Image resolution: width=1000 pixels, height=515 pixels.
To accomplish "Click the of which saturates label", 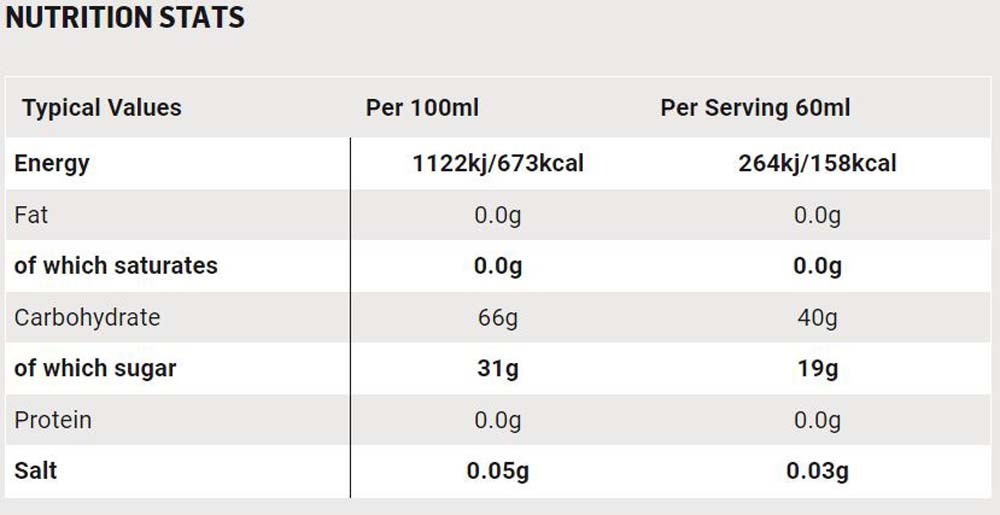I will (x=116, y=266).
